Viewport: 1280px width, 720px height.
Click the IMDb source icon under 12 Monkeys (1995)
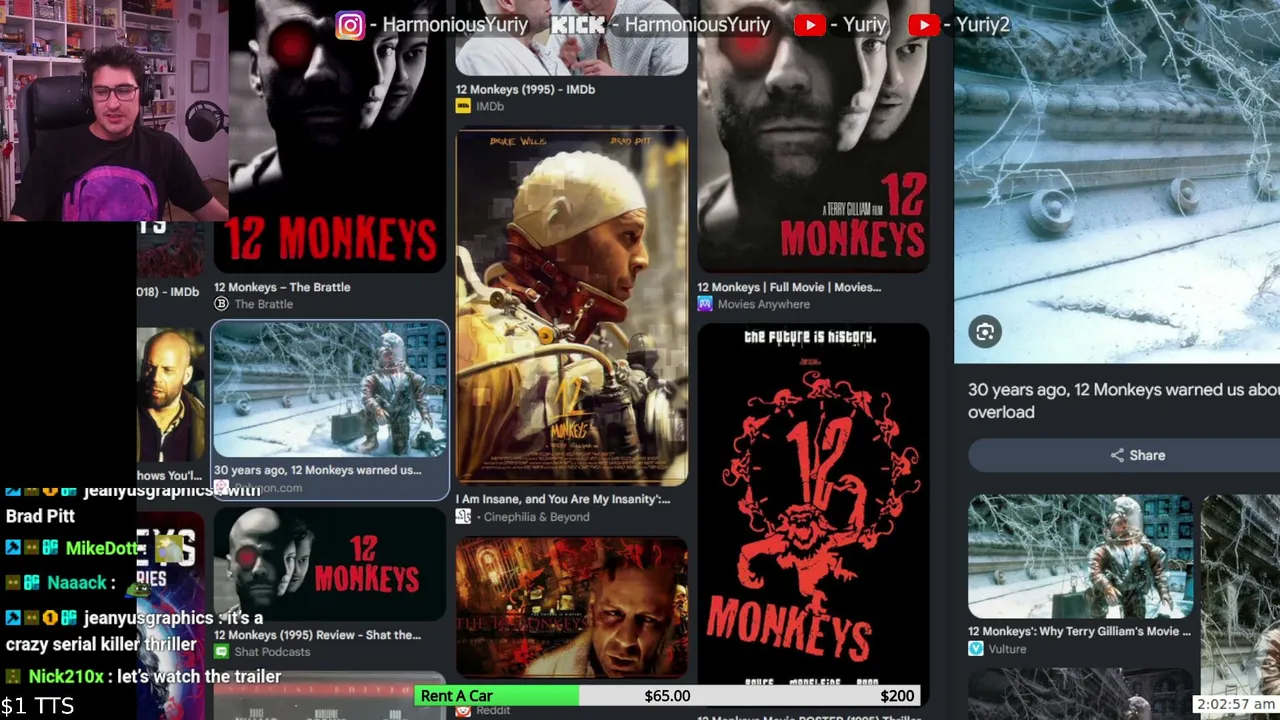(x=463, y=106)
